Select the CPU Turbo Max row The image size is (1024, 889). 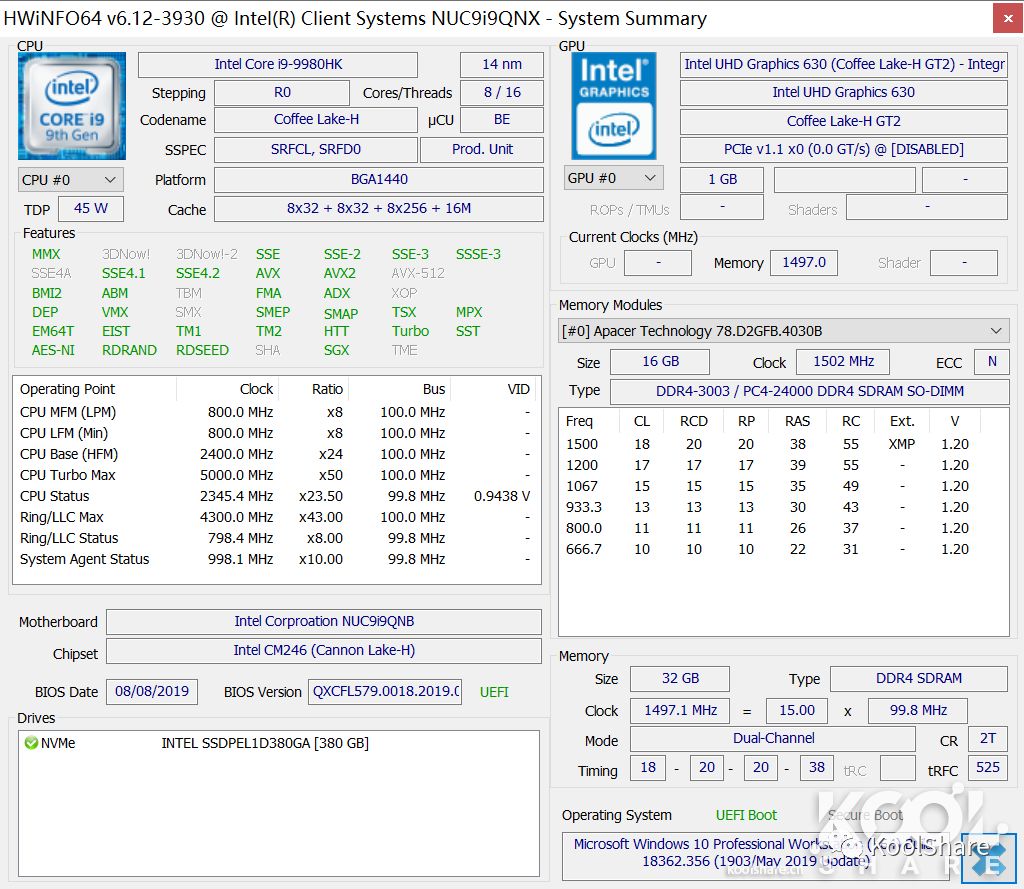click(x=277, y=476)
